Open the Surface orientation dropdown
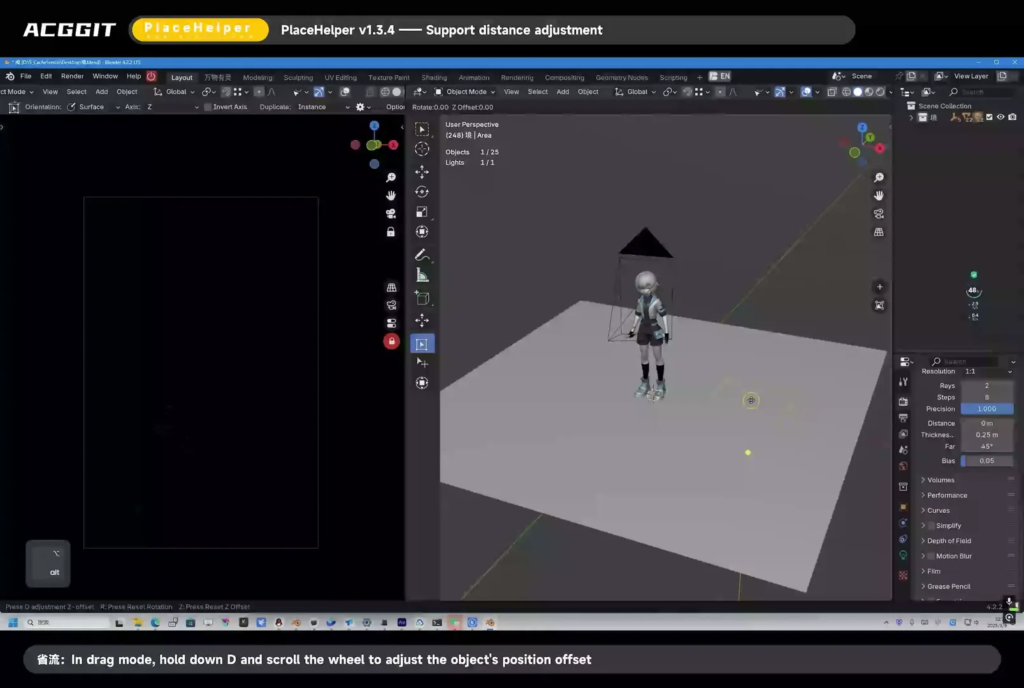Image resolution: width=1024 pixels, height=688 pixels. coord(94,107)
